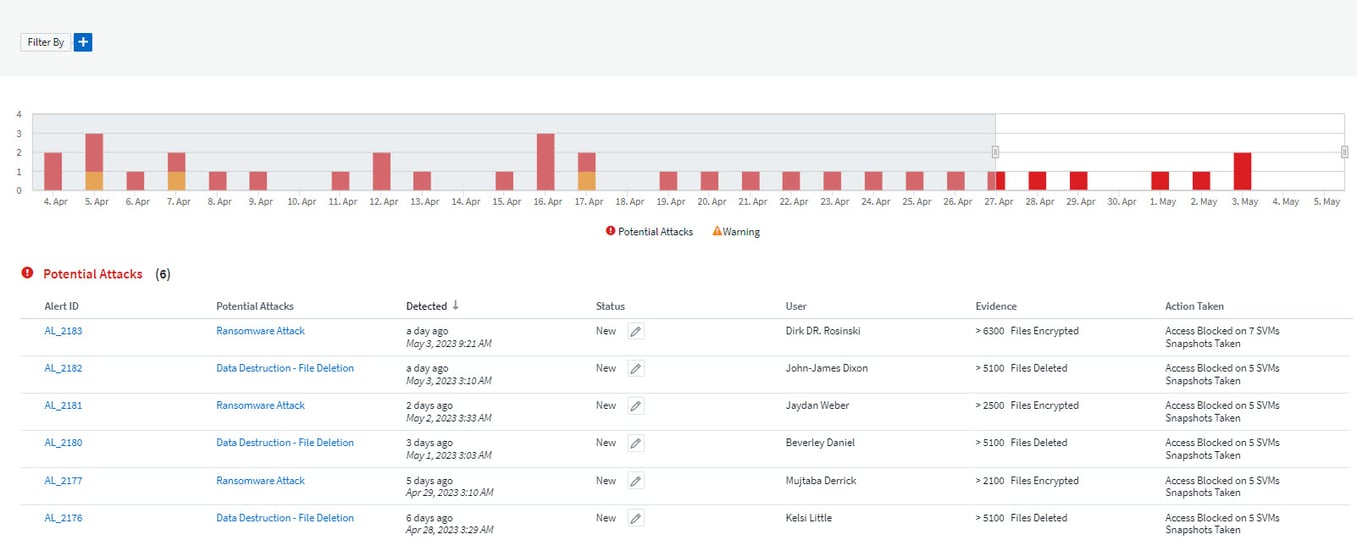Click the blue plus filter icon
The height and width of the screenshot is (551, 1357).
pyautogui.click(x=83, y=42)
